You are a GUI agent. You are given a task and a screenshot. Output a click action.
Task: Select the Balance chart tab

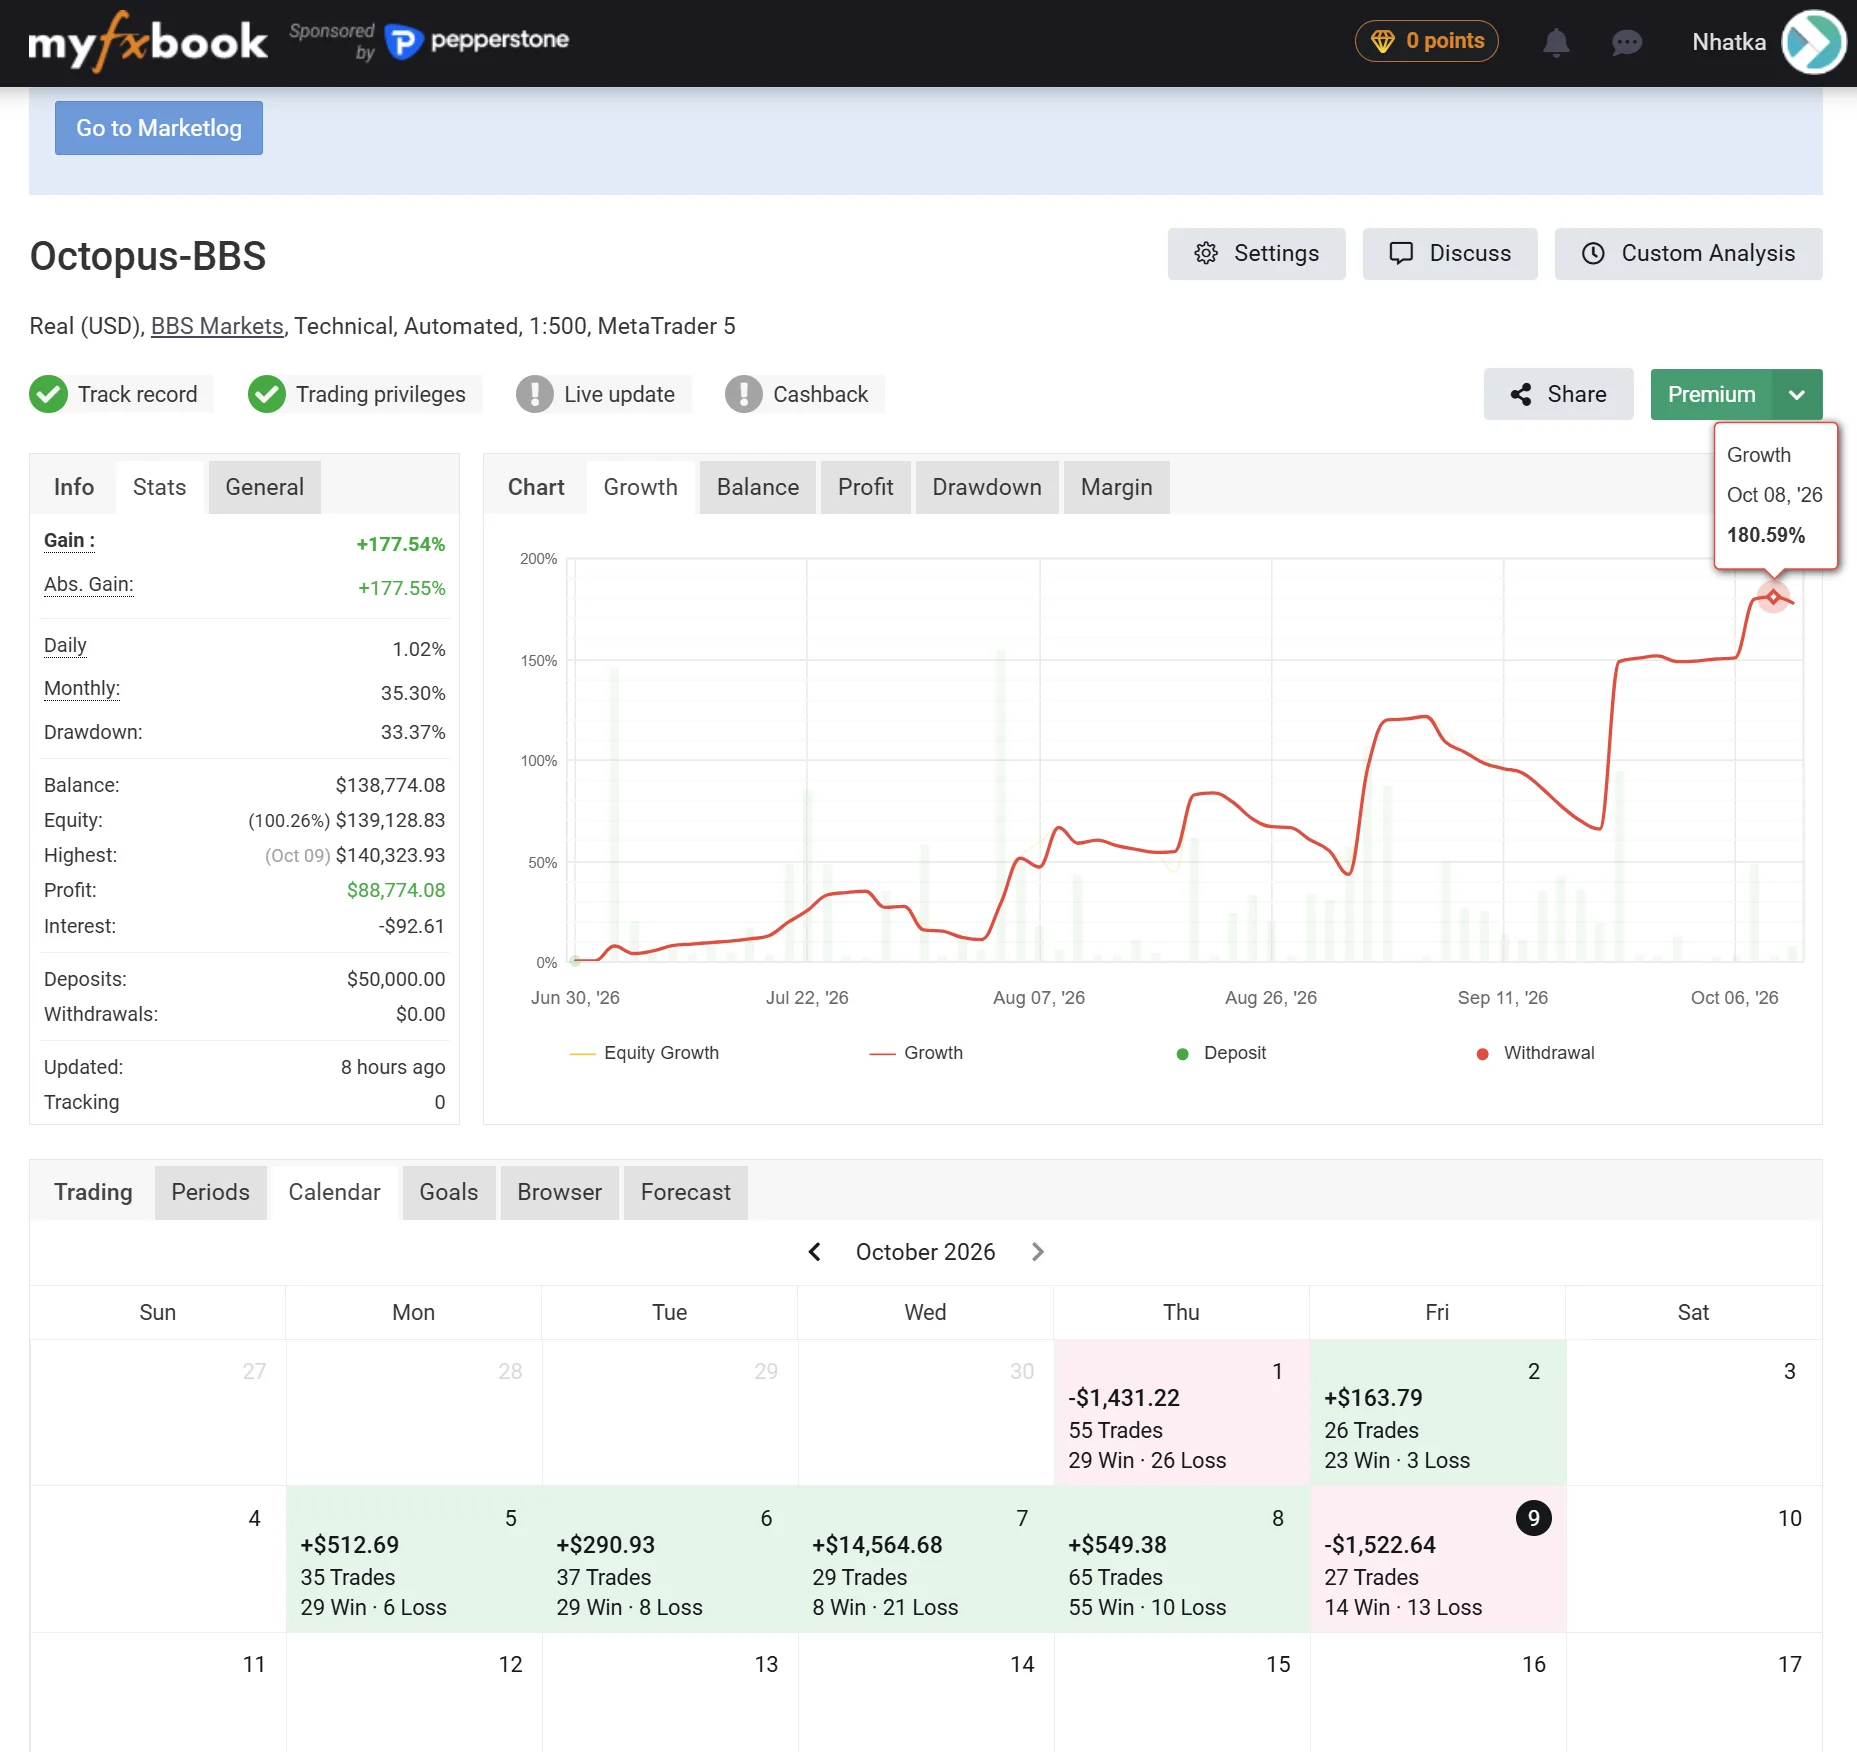click(757, 487)
